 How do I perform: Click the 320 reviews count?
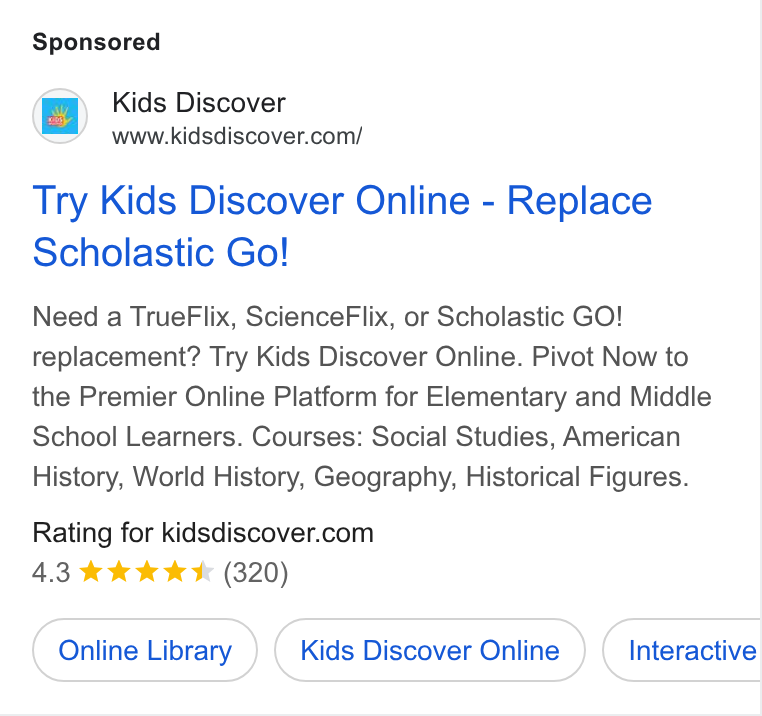pos(256,573)
